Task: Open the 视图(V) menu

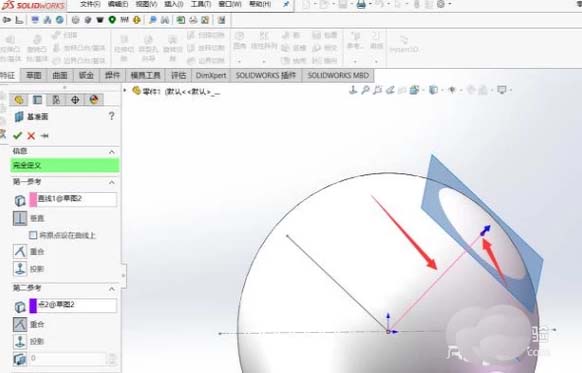Action: 146,4
